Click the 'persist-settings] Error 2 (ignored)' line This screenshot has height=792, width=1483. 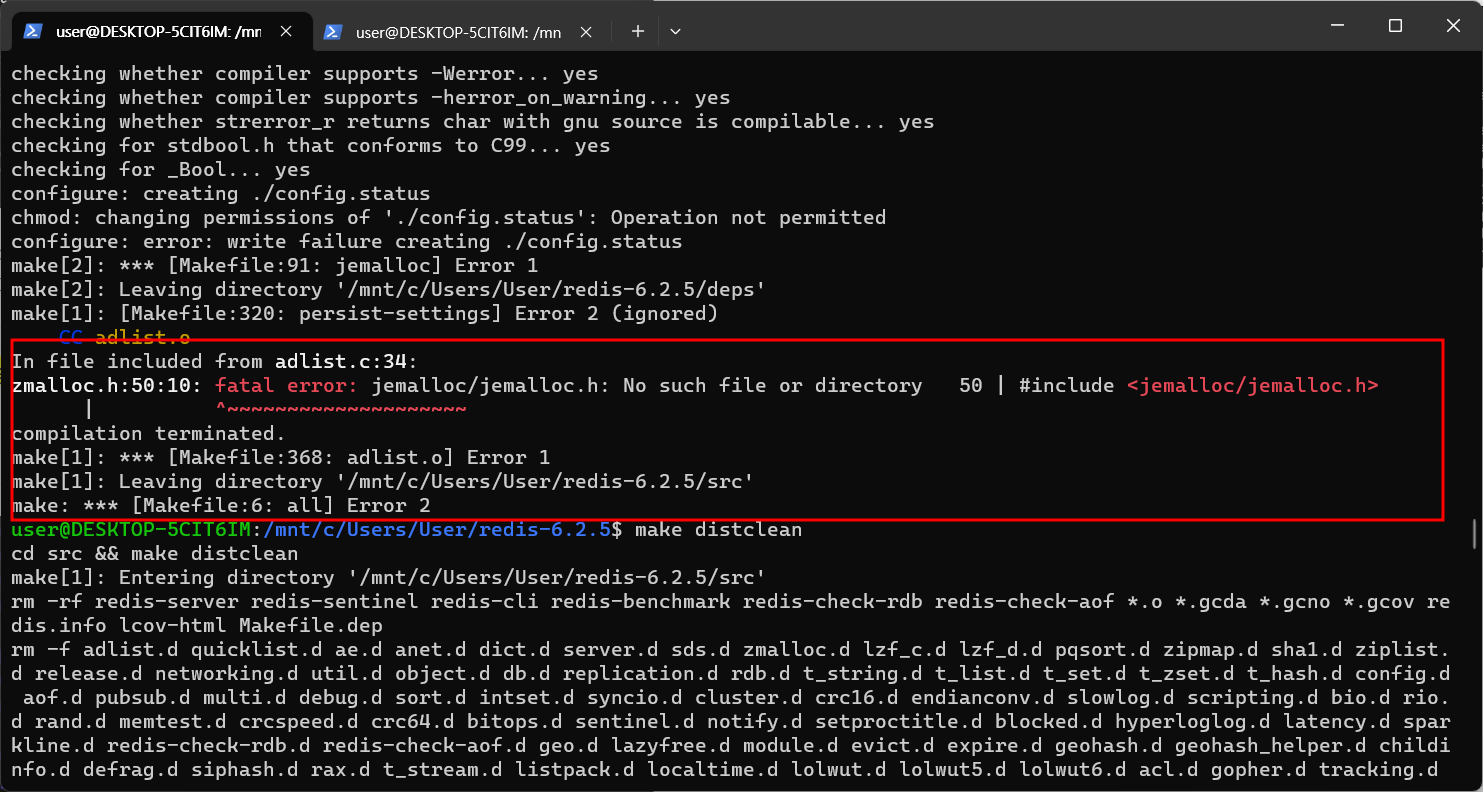[365, 313]
